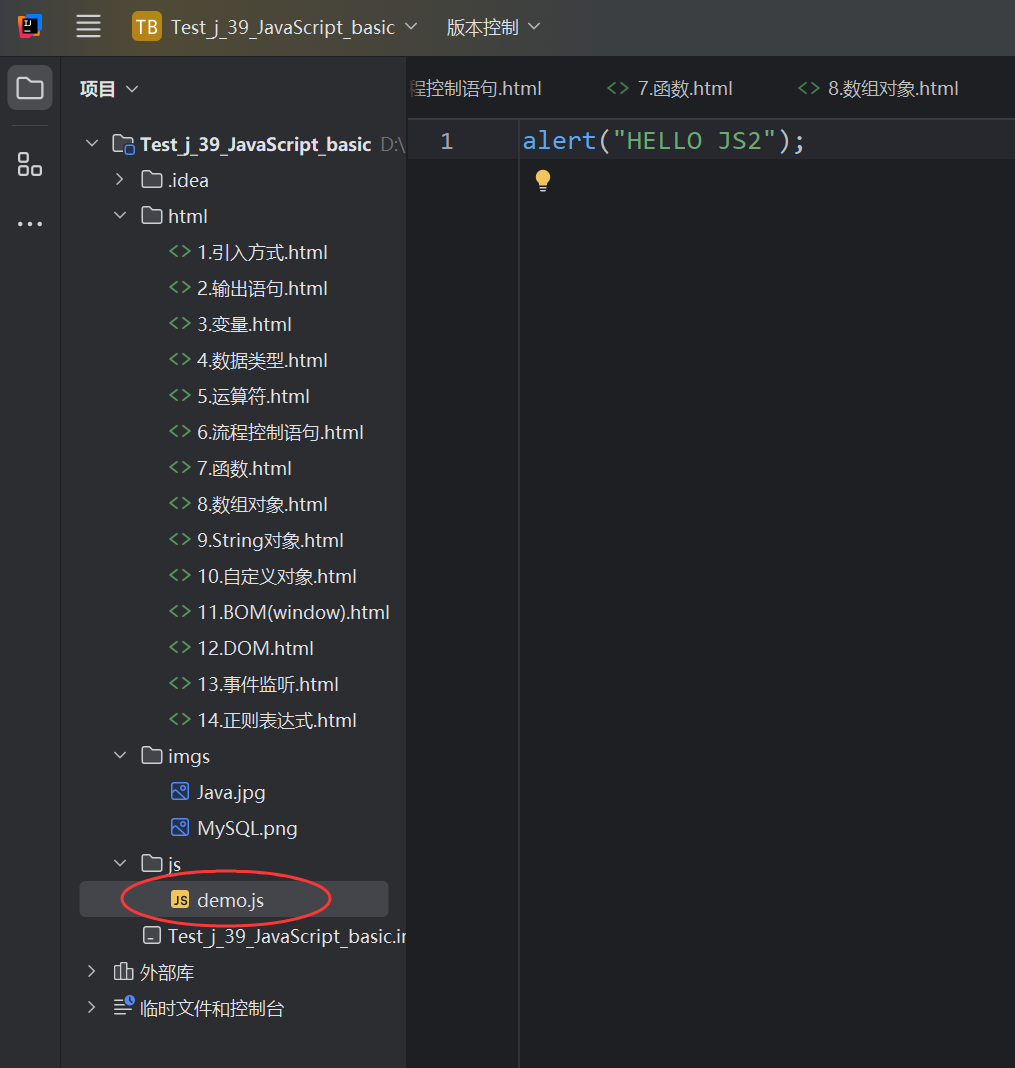Image resolution: width=1015 pixels, height=1068 pixels.
Task: Expand the .idea folder
Action: coord(120,179)
